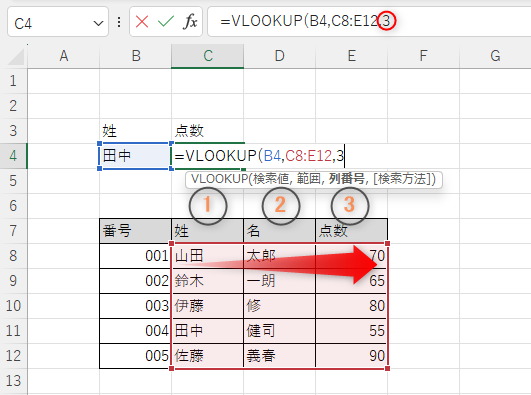Click the 姓 table header in row 7

[x=208, y=231]
